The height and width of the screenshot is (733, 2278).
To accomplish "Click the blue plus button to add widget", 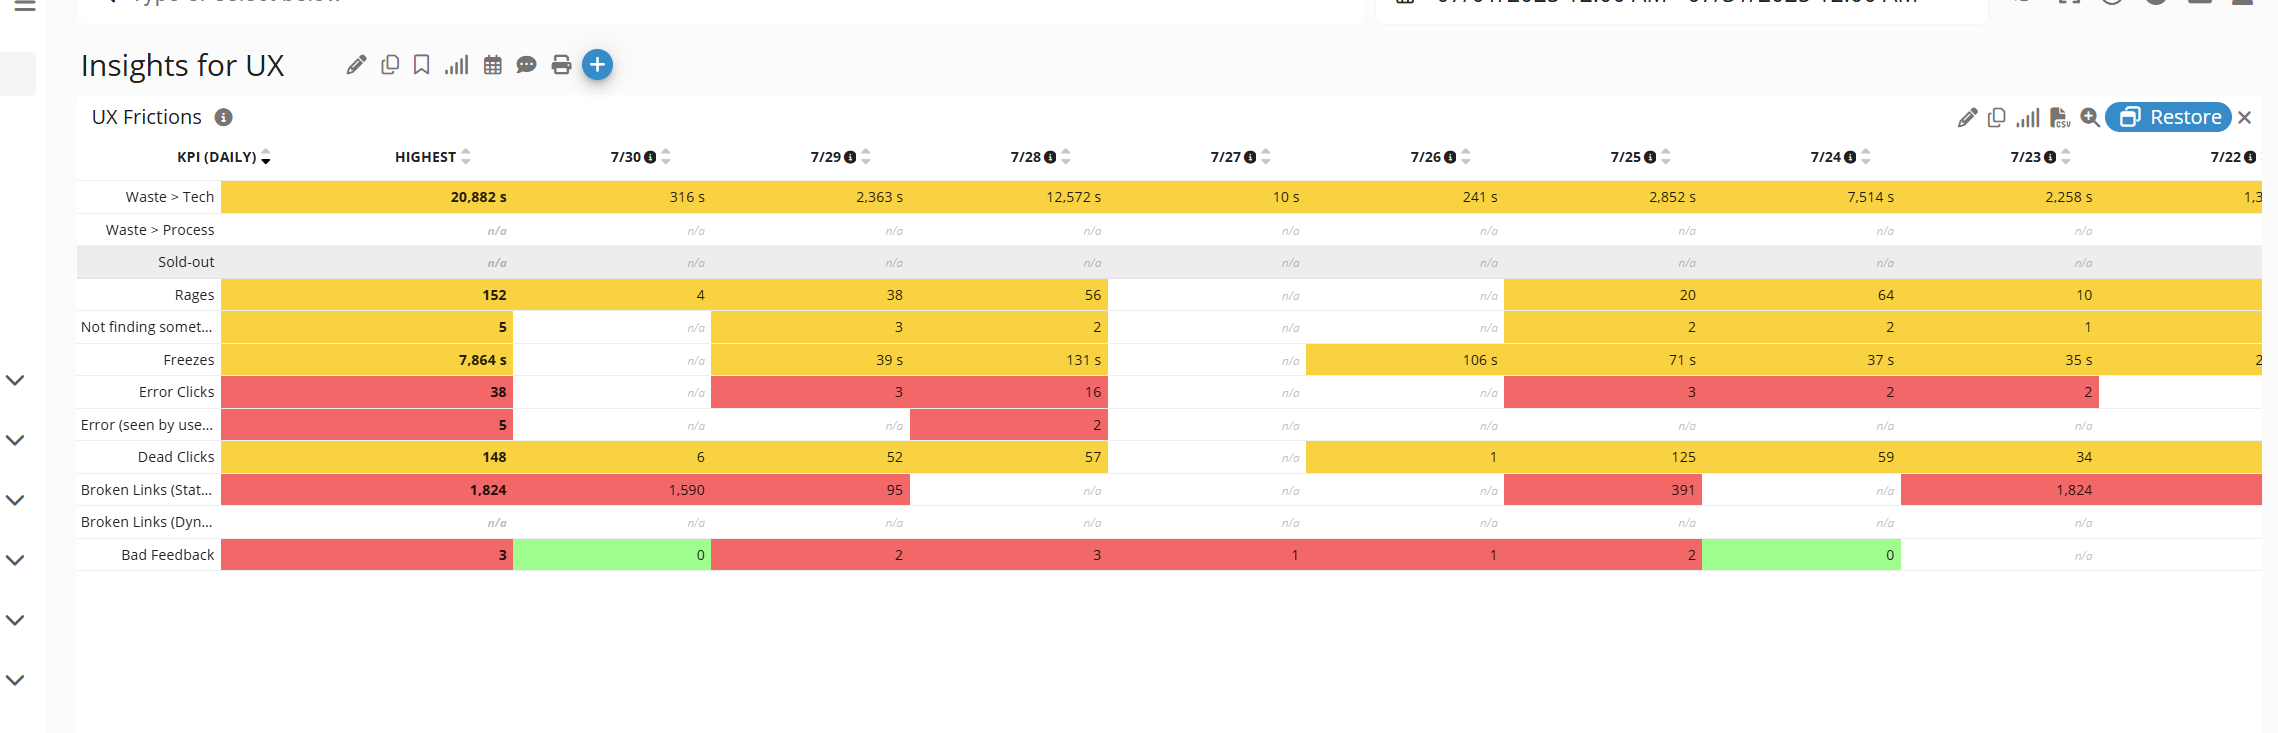I will pos(597,65).
